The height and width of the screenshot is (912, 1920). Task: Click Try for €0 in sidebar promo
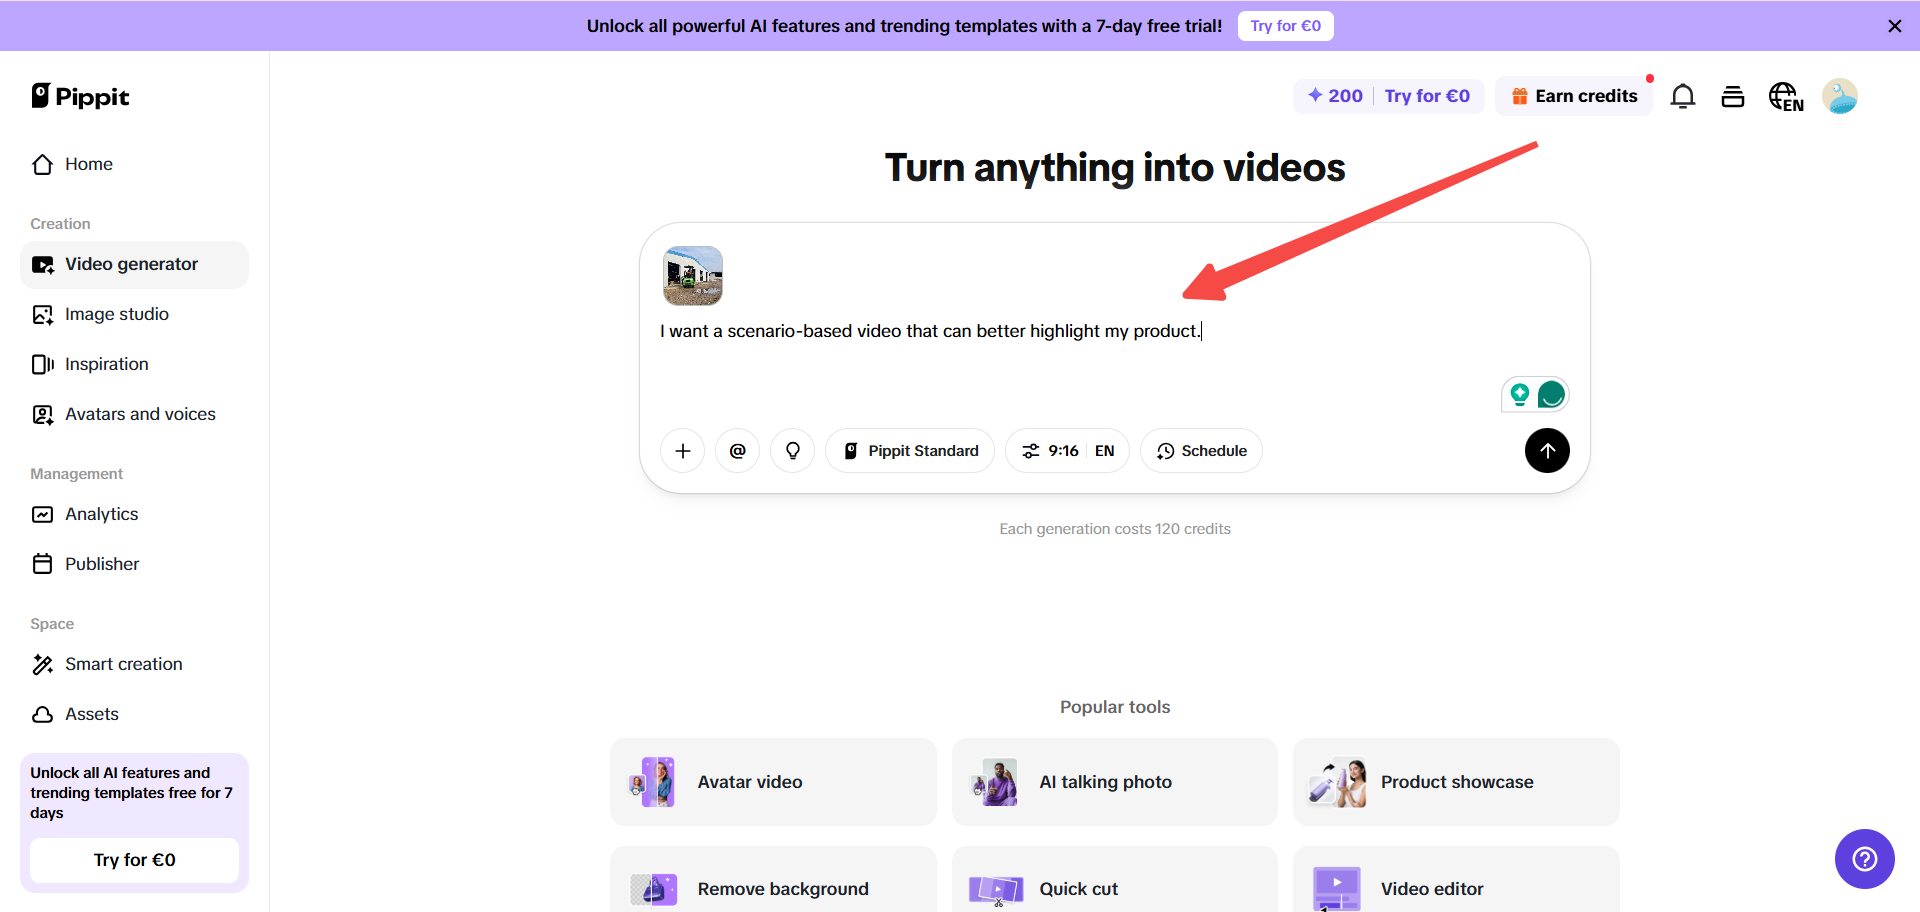[134, 860]
